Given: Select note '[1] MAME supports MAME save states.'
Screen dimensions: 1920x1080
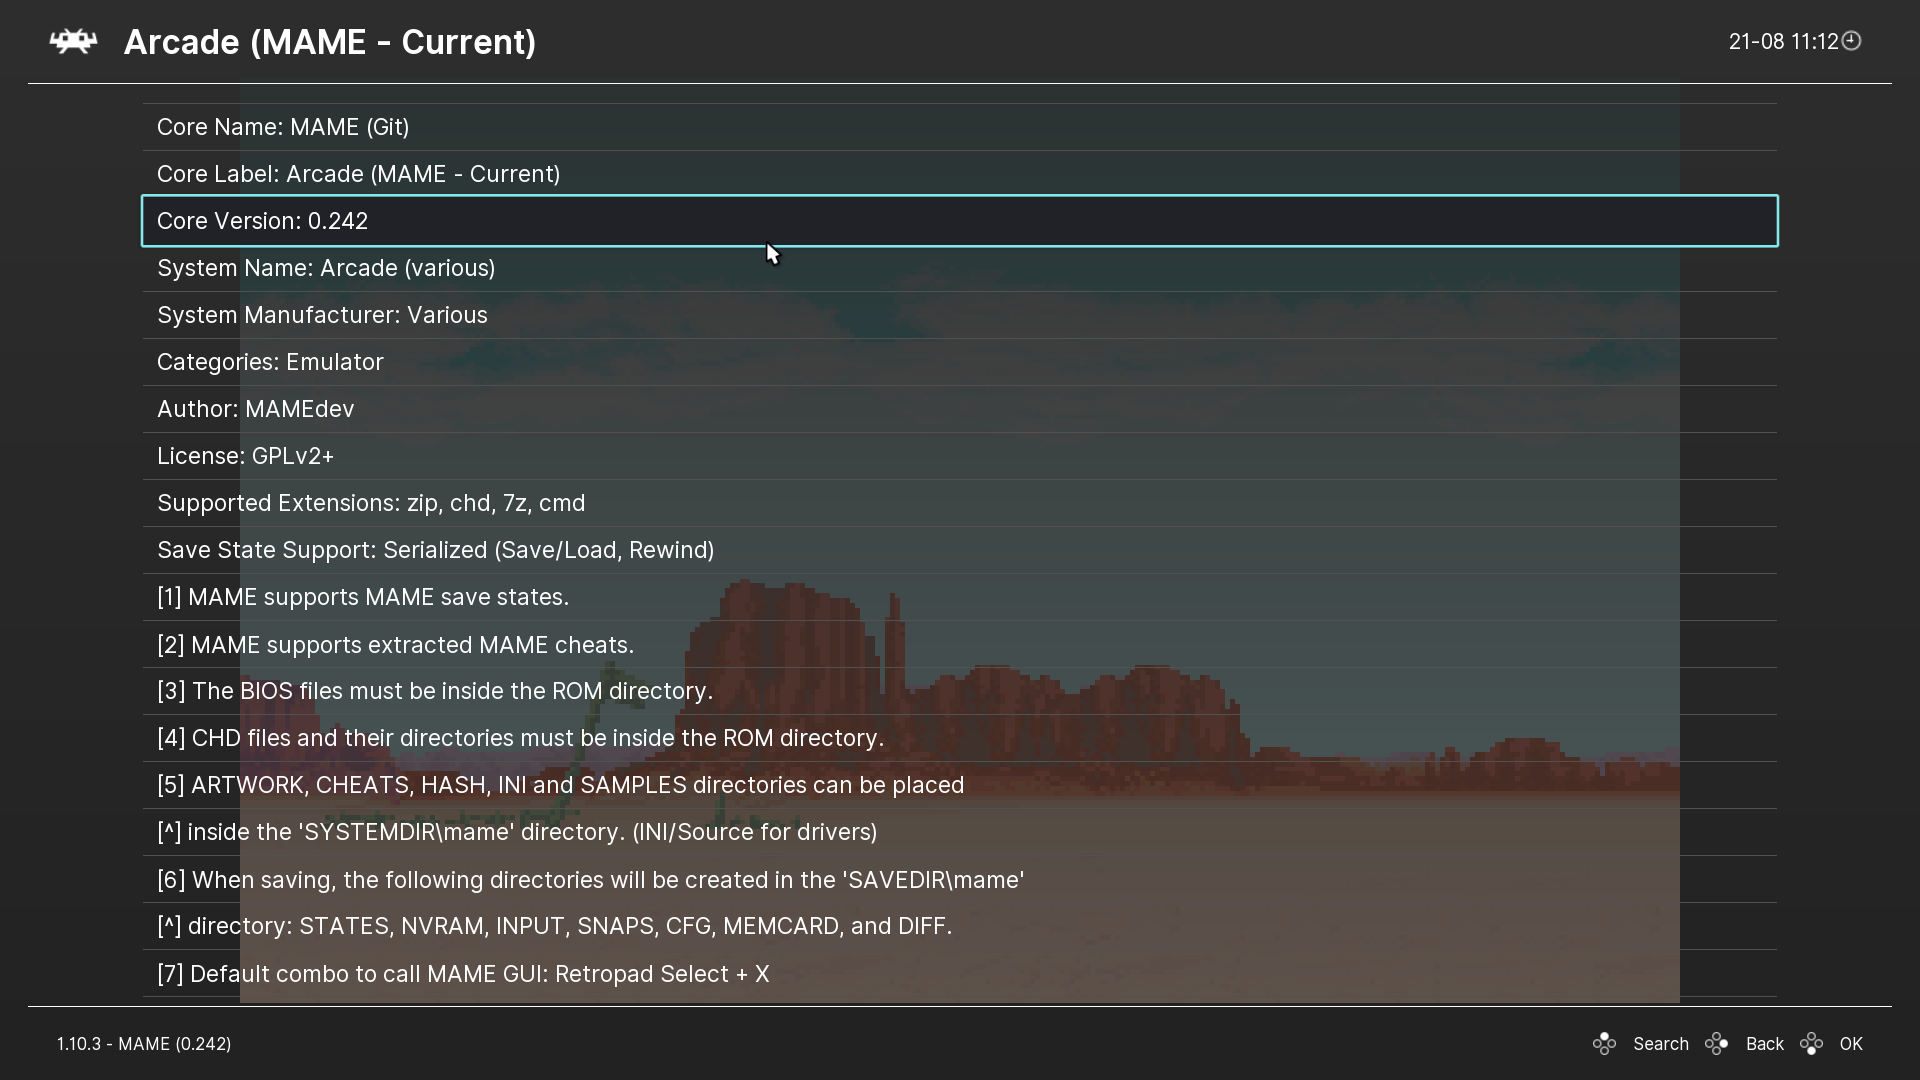Looking at the screenshot, I should pyautogui.click(x=960, y=597).
